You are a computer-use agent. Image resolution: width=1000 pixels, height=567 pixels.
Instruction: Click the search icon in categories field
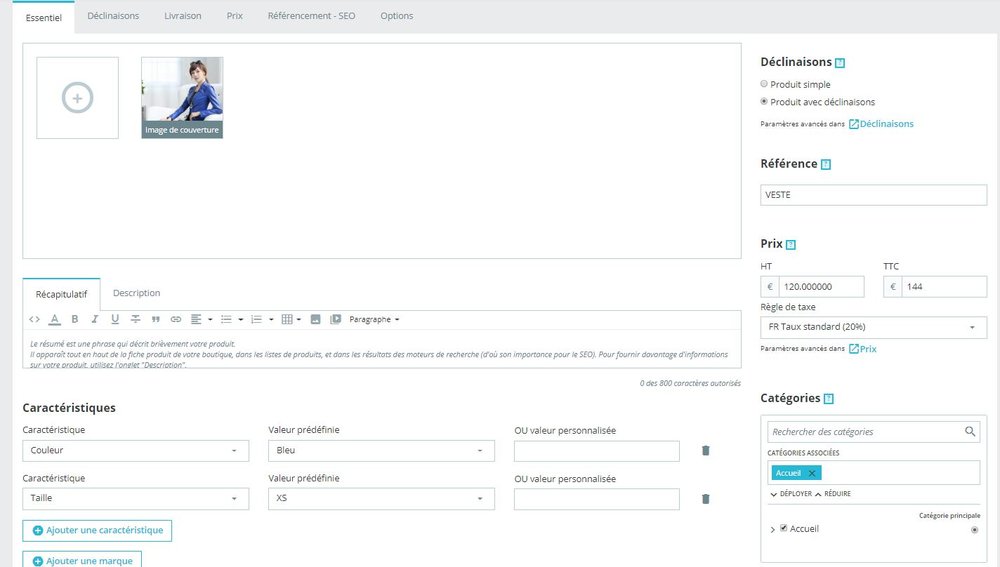[x=970, y=432]
